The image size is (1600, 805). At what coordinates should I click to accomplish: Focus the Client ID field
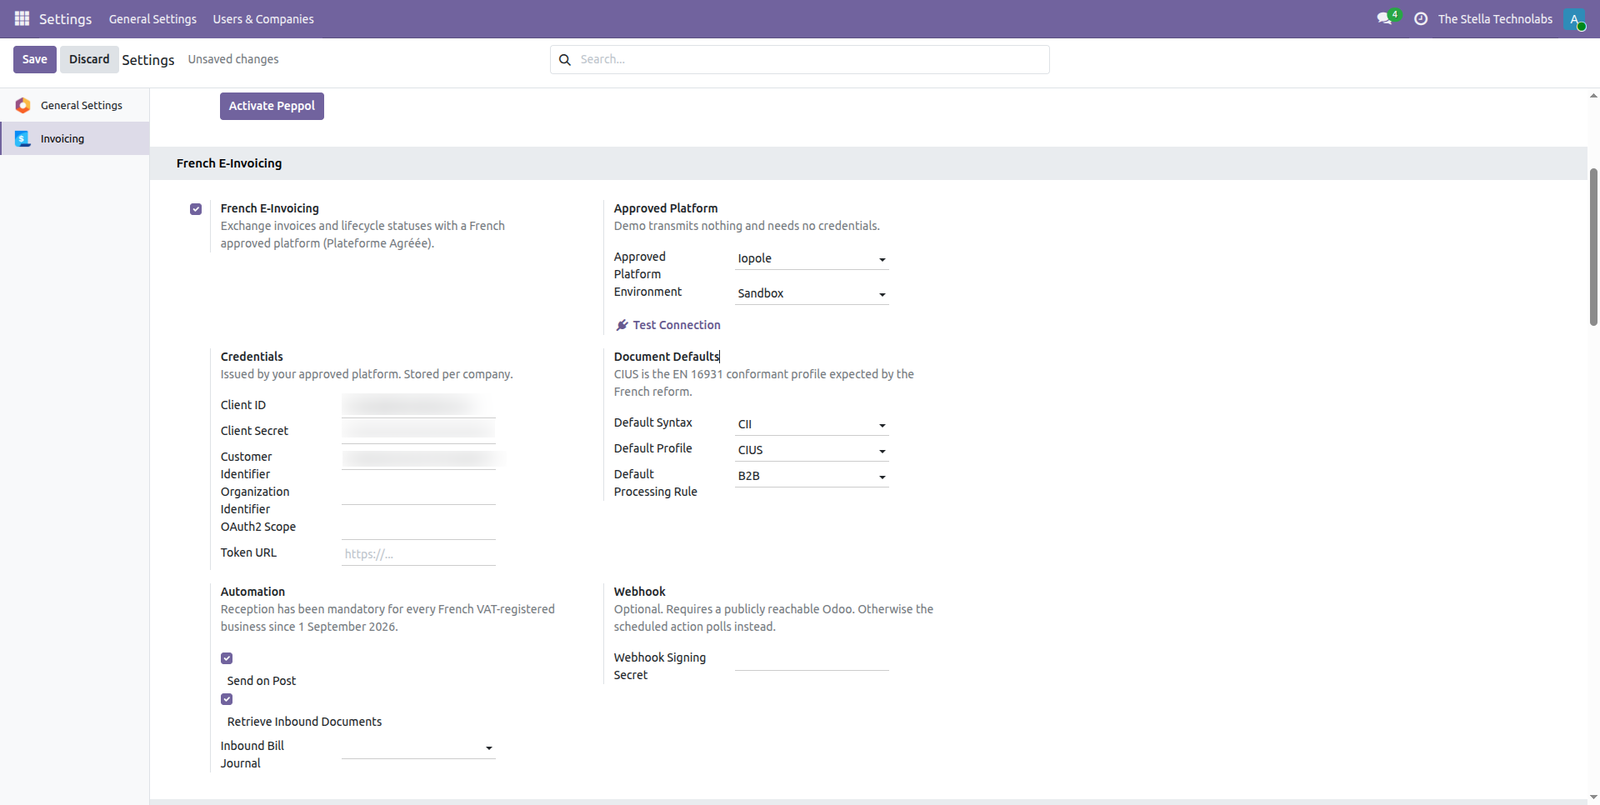pos(418,405)
